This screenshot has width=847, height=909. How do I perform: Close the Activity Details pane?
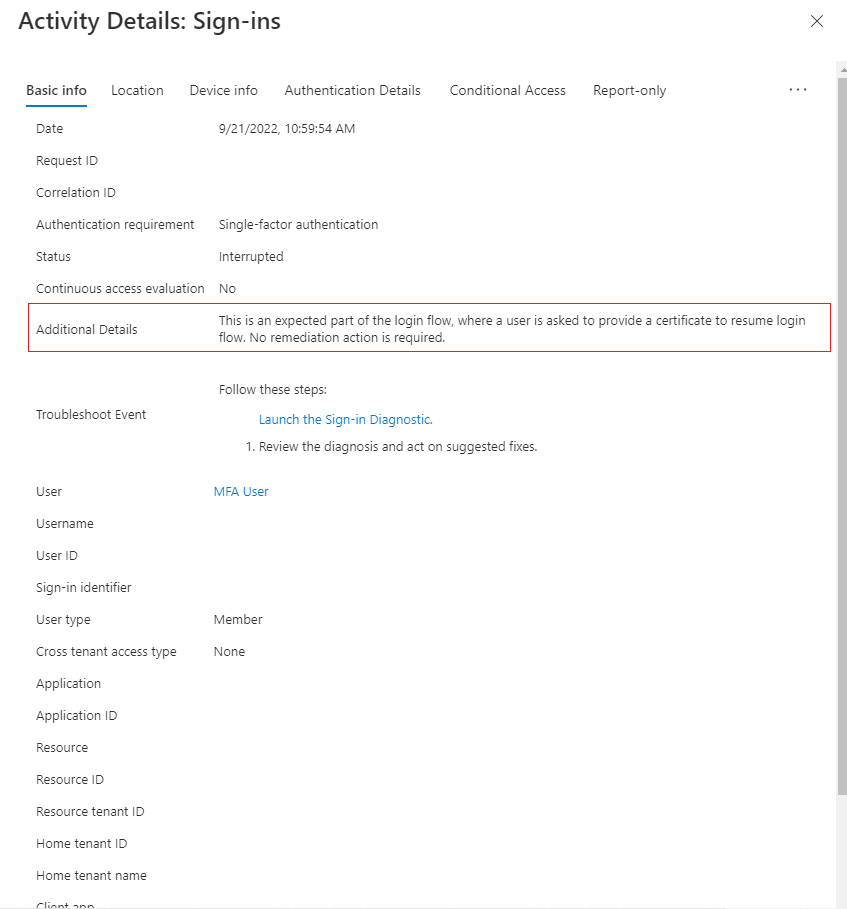[817, 21]
